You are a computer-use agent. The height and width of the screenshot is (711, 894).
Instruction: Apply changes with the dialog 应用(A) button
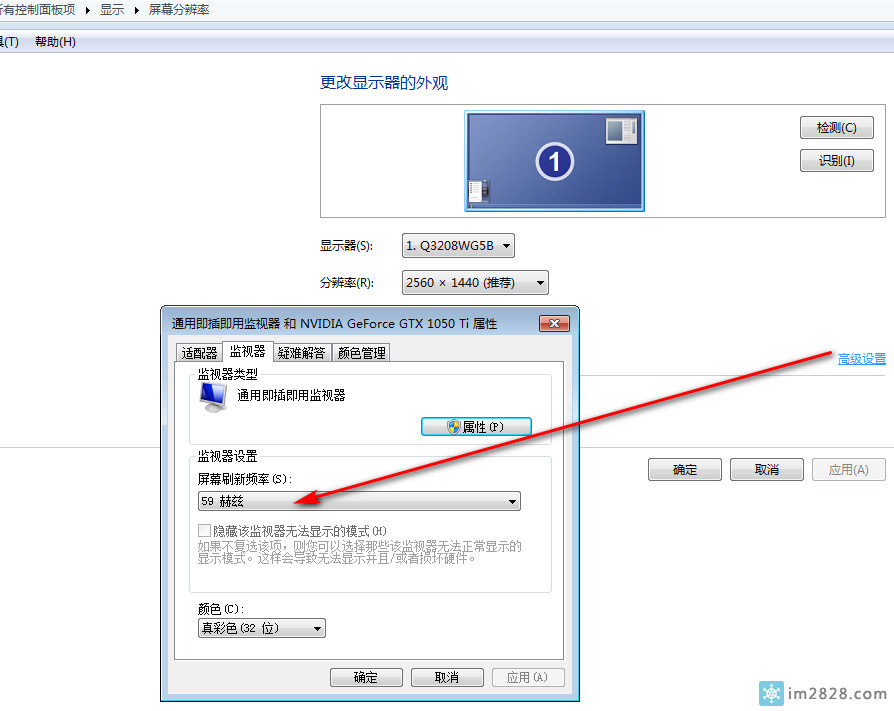tap(528, 676)
